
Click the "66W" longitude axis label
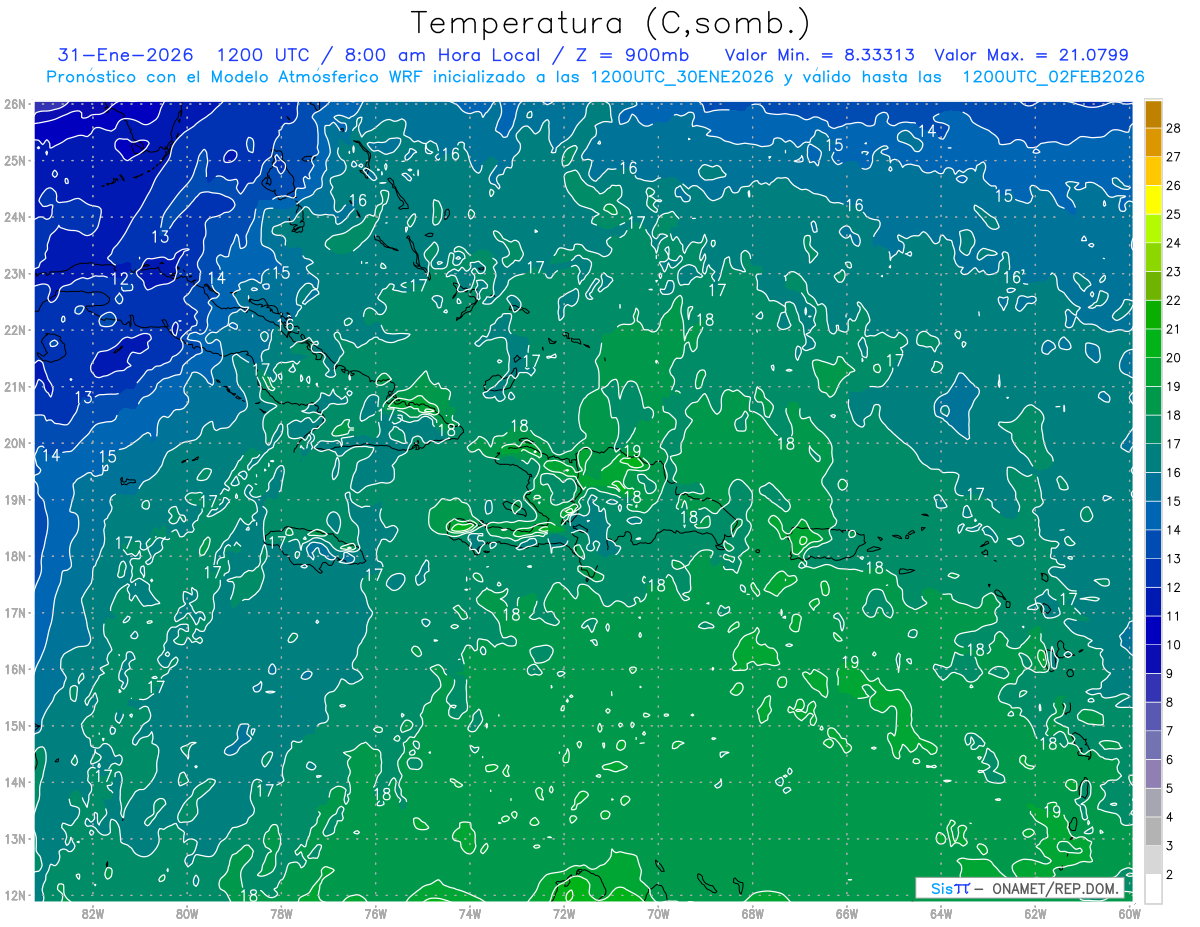[847, 914]
